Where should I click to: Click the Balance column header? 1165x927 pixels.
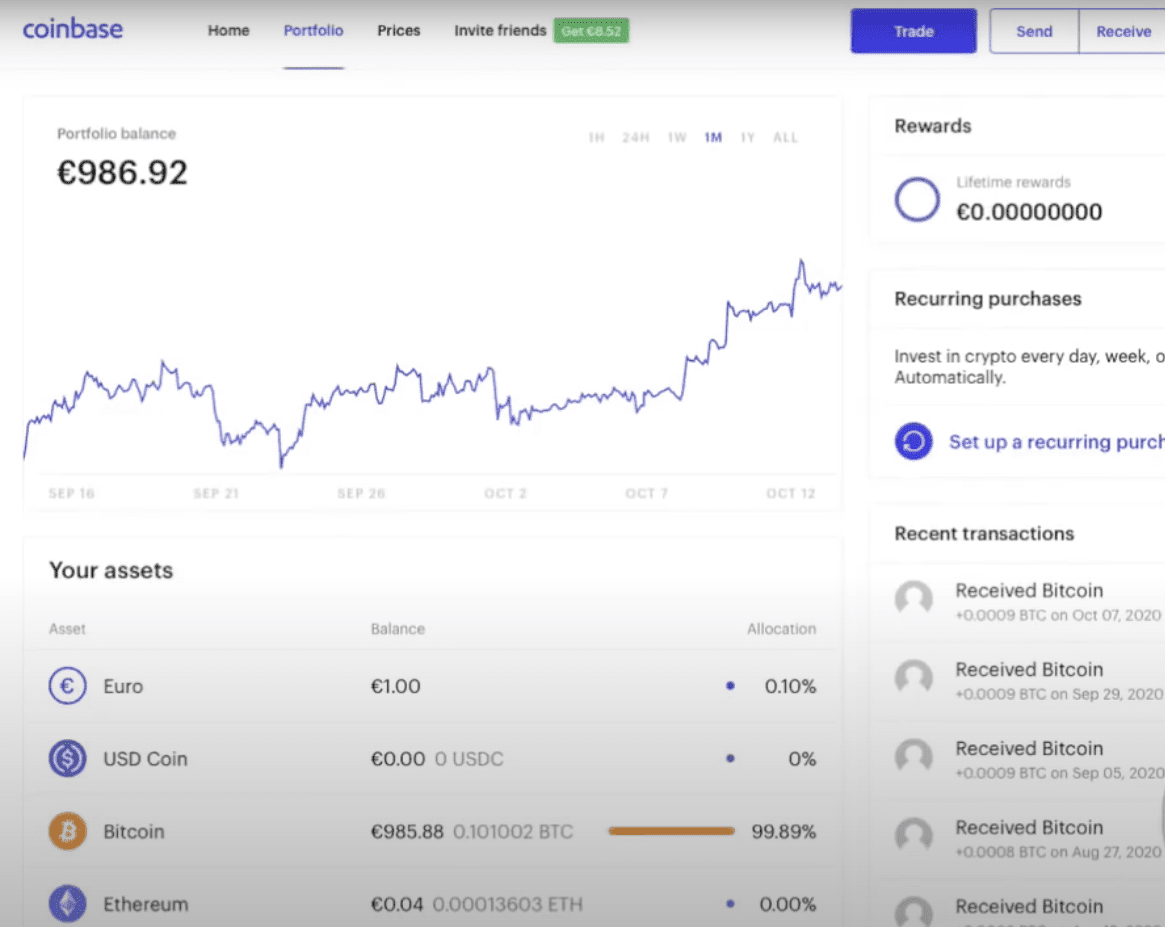coord(397,629)
